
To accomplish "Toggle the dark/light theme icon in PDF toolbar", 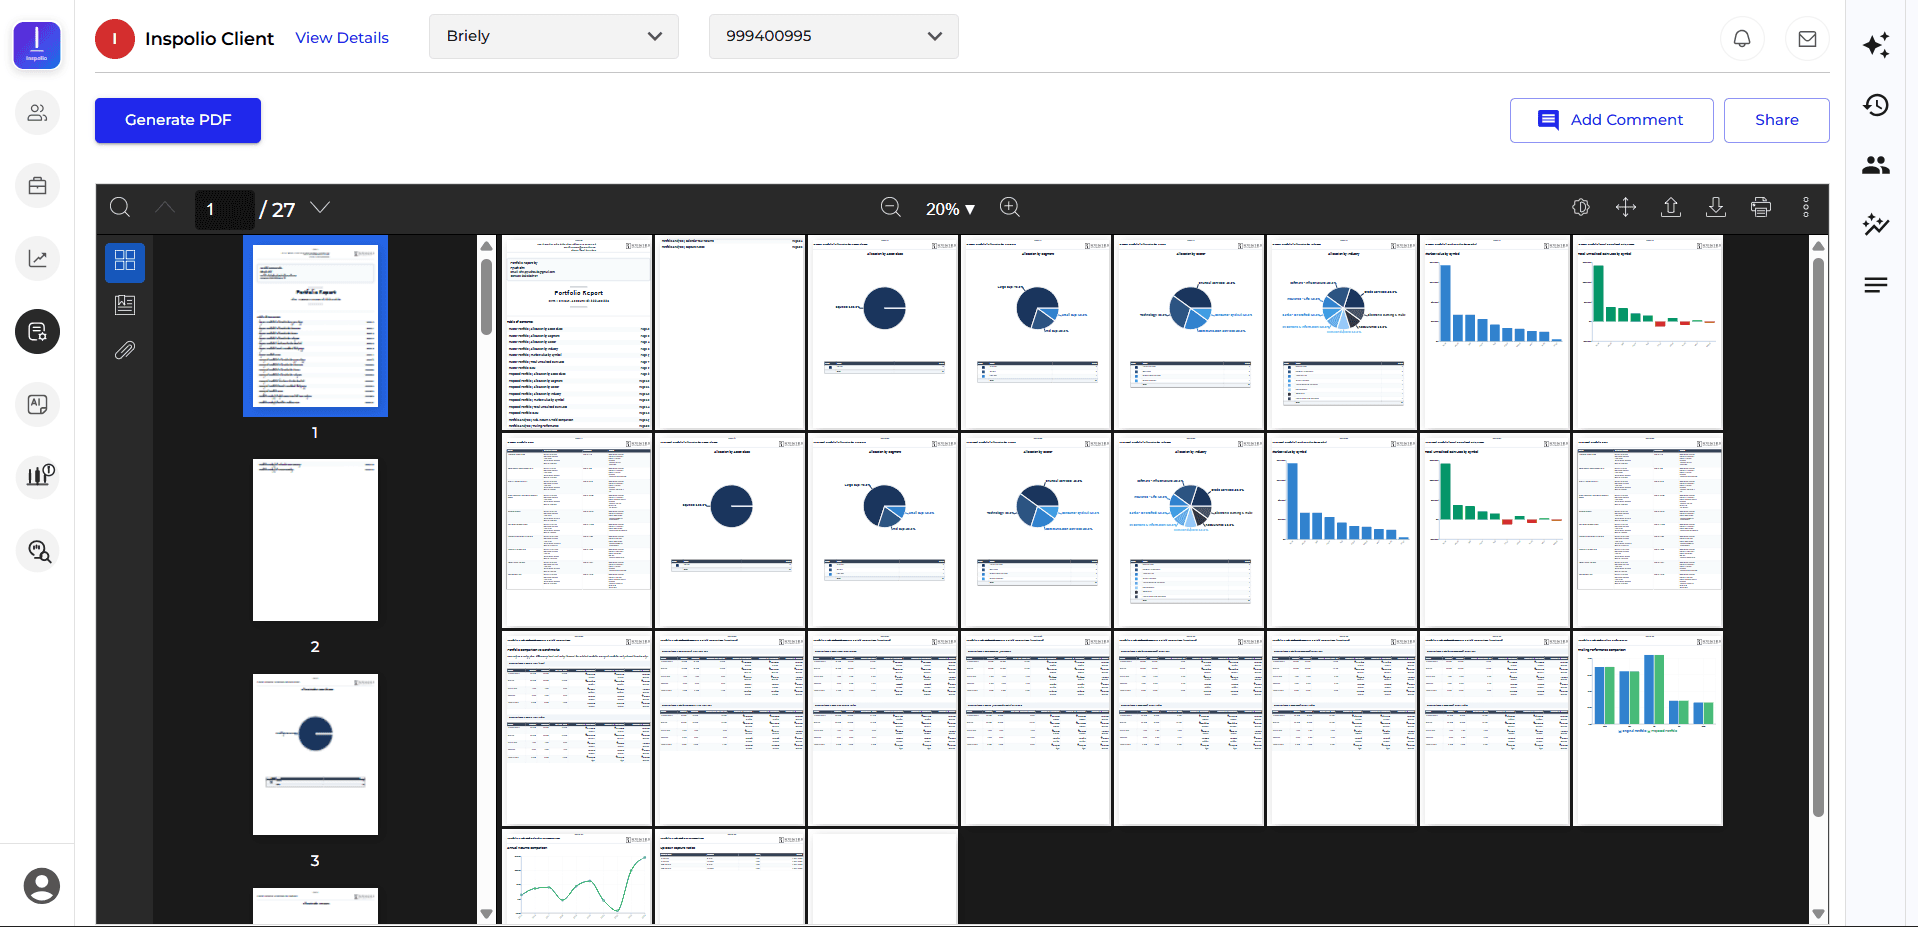I will [x=1581, y=207].
